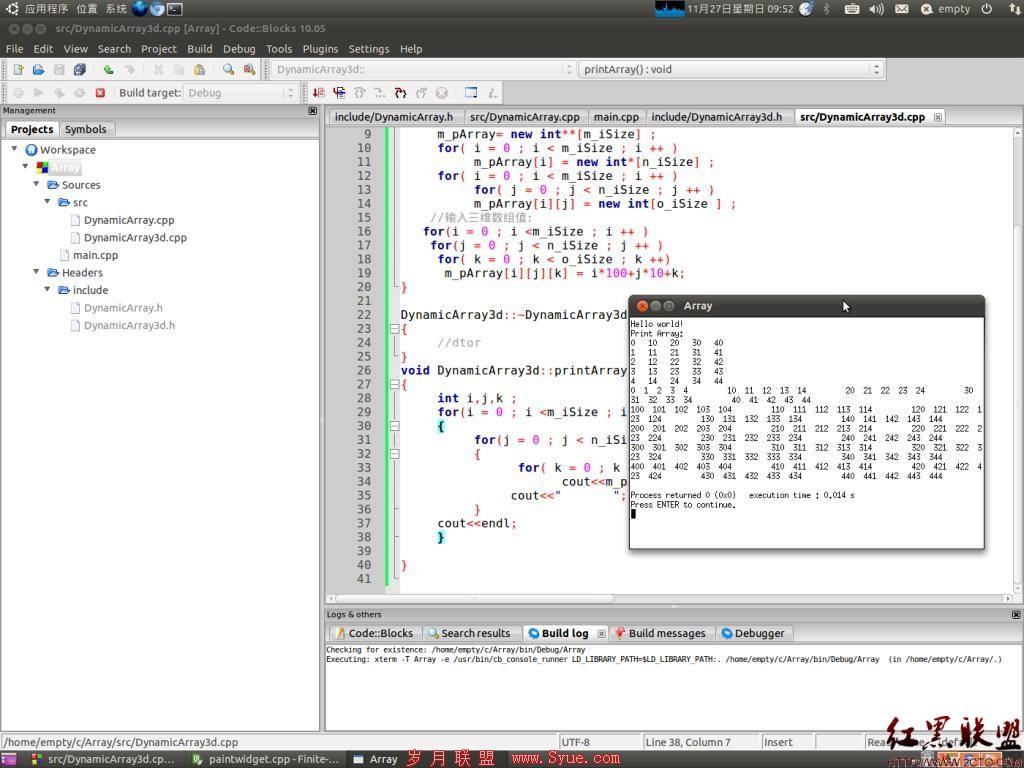This screenshot has width=1024, height=768.
Task: Click the Undo toolbar icon
Action: 108,69
